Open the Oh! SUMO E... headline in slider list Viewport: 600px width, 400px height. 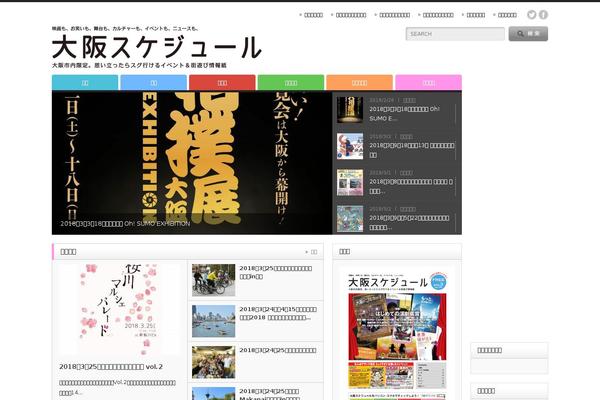pyautogui.click(x=405, y=114)
